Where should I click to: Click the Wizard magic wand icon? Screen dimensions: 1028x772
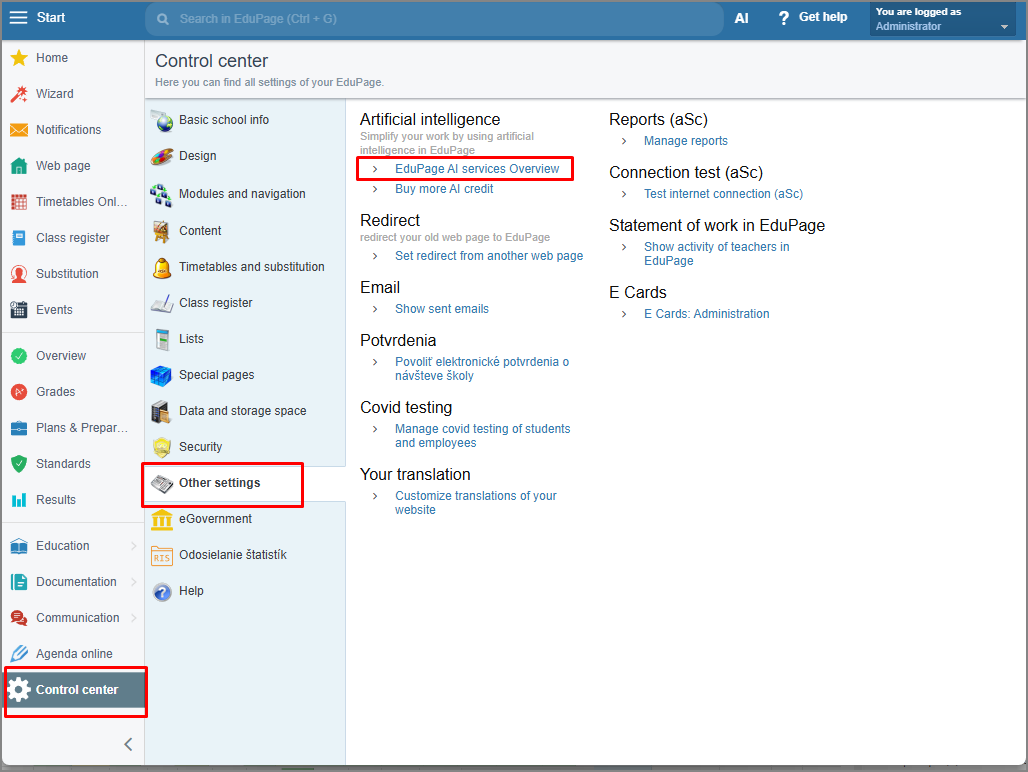18,94
